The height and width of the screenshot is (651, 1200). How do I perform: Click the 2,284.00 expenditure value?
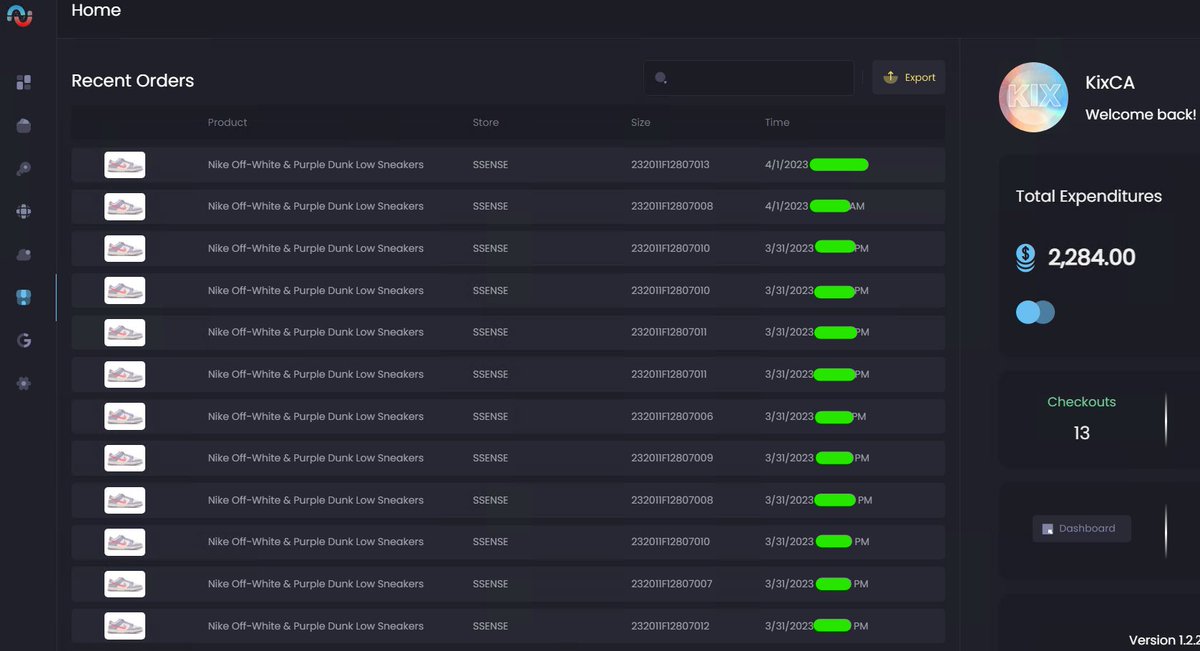(x=1092, y=258)
